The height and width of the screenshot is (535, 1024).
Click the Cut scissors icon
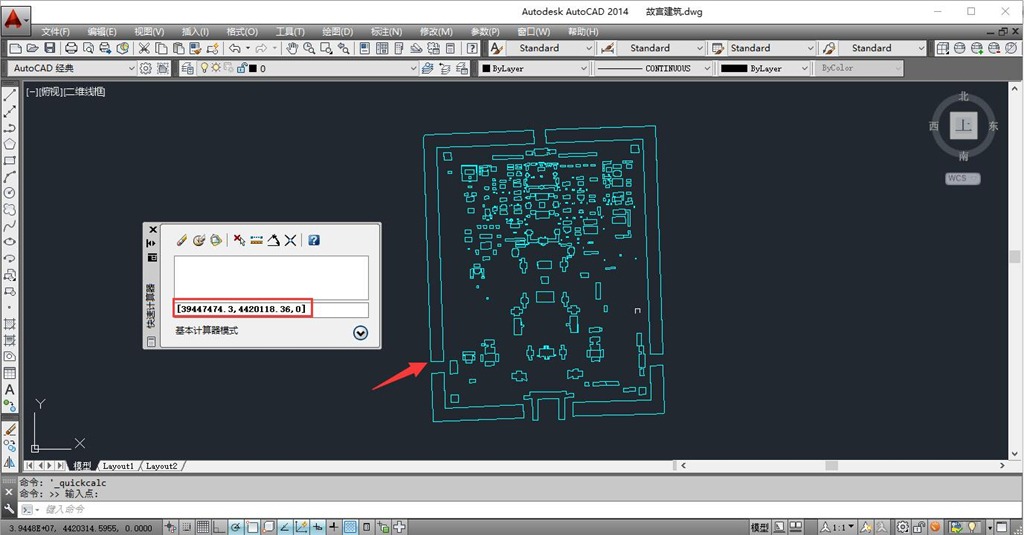[x=144, y=48]
